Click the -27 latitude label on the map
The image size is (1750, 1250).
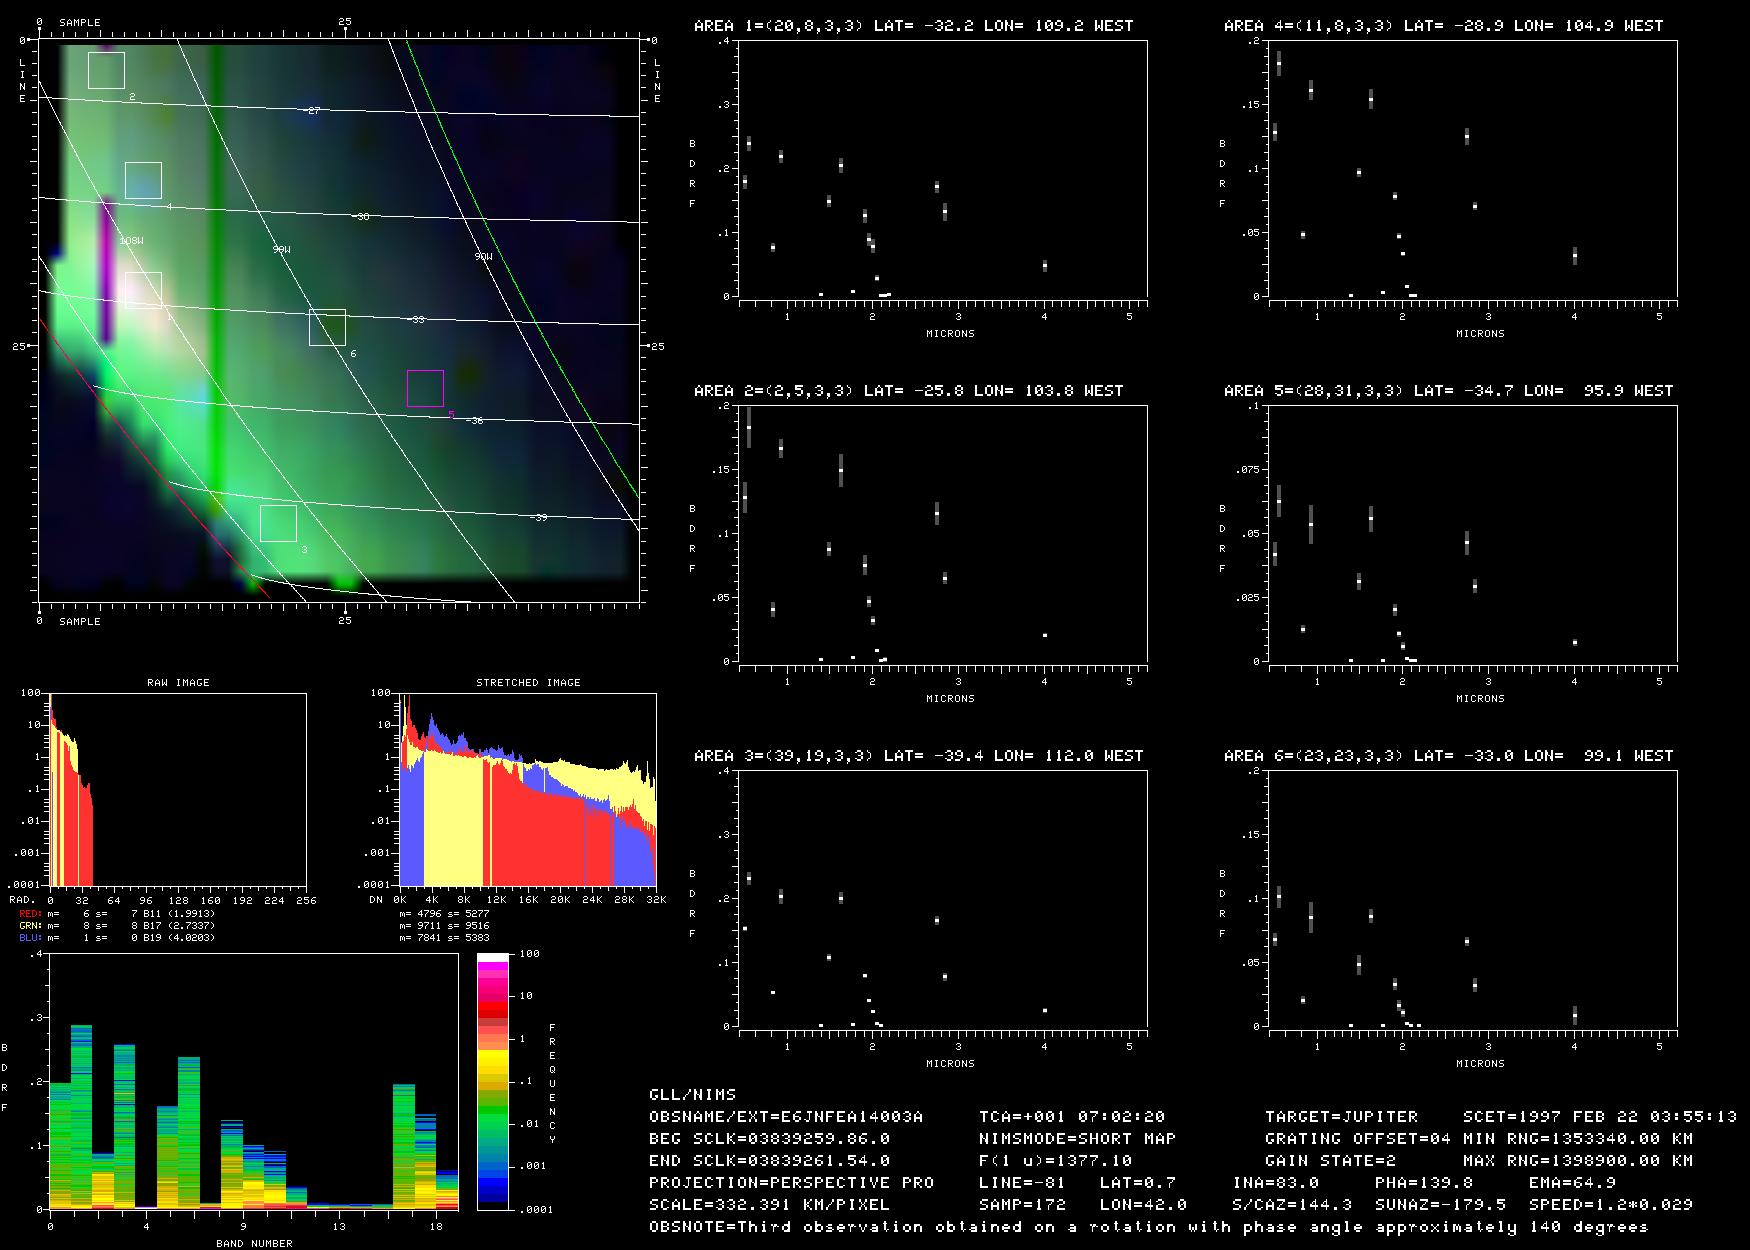click(x=313, y=111)
